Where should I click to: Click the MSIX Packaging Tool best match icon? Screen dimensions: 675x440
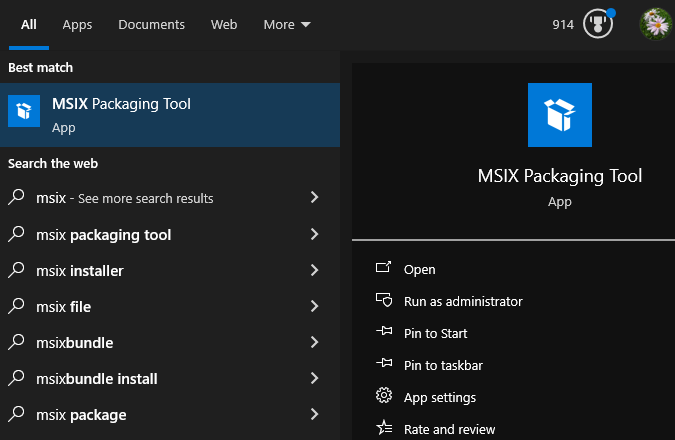[24, 111]
